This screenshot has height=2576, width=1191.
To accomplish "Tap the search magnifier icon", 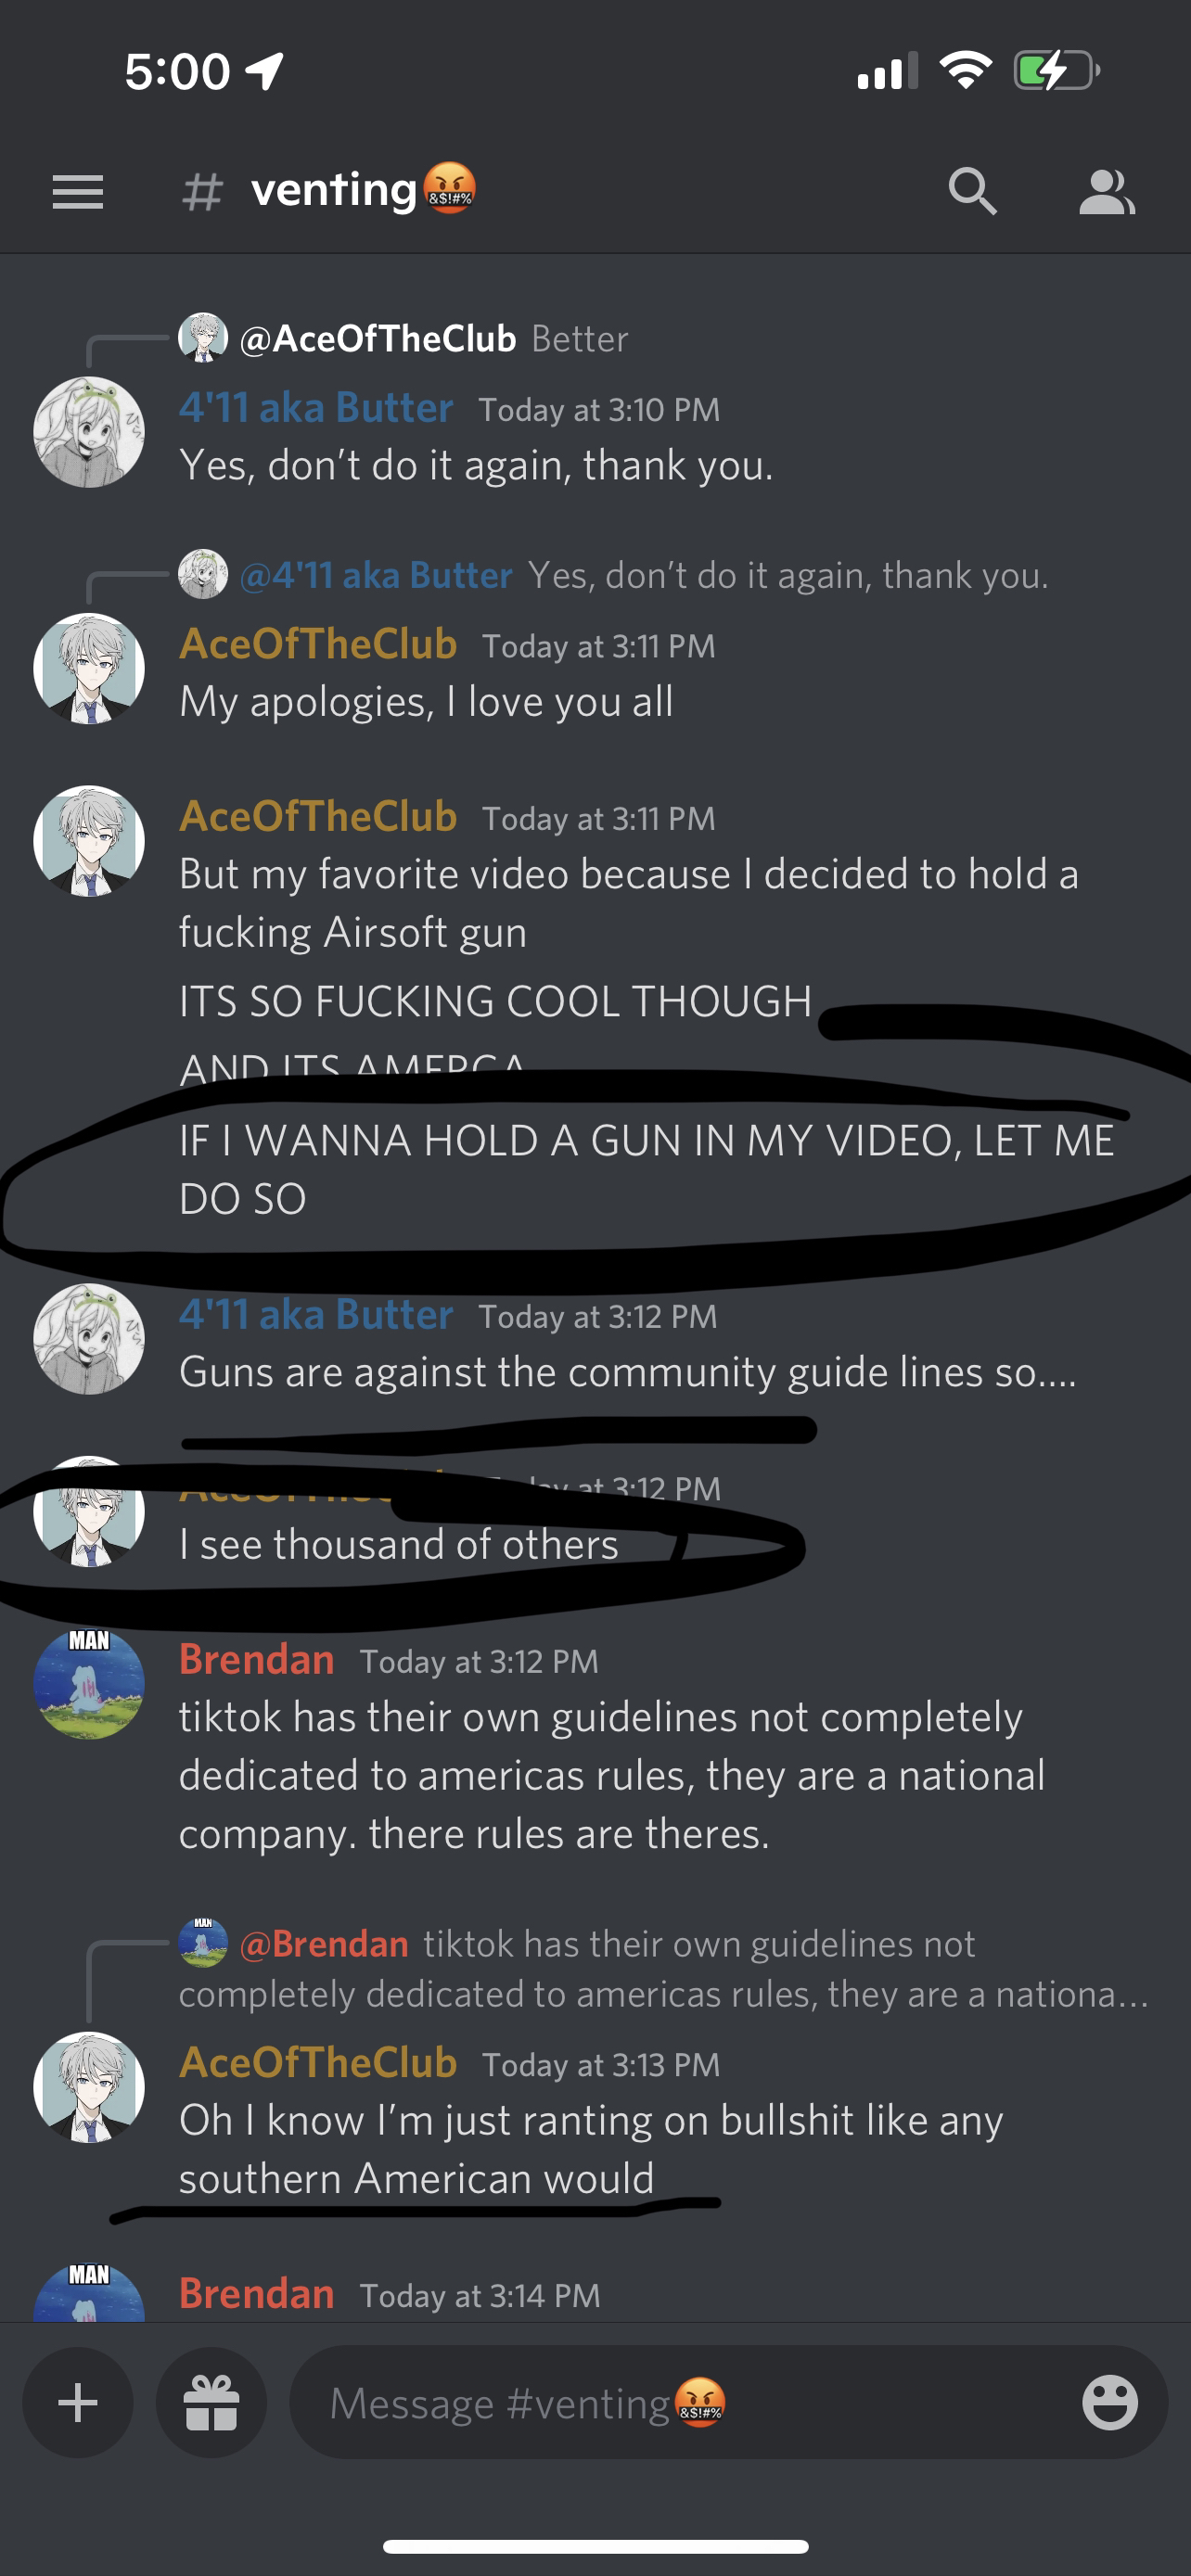I will point(972,191).
